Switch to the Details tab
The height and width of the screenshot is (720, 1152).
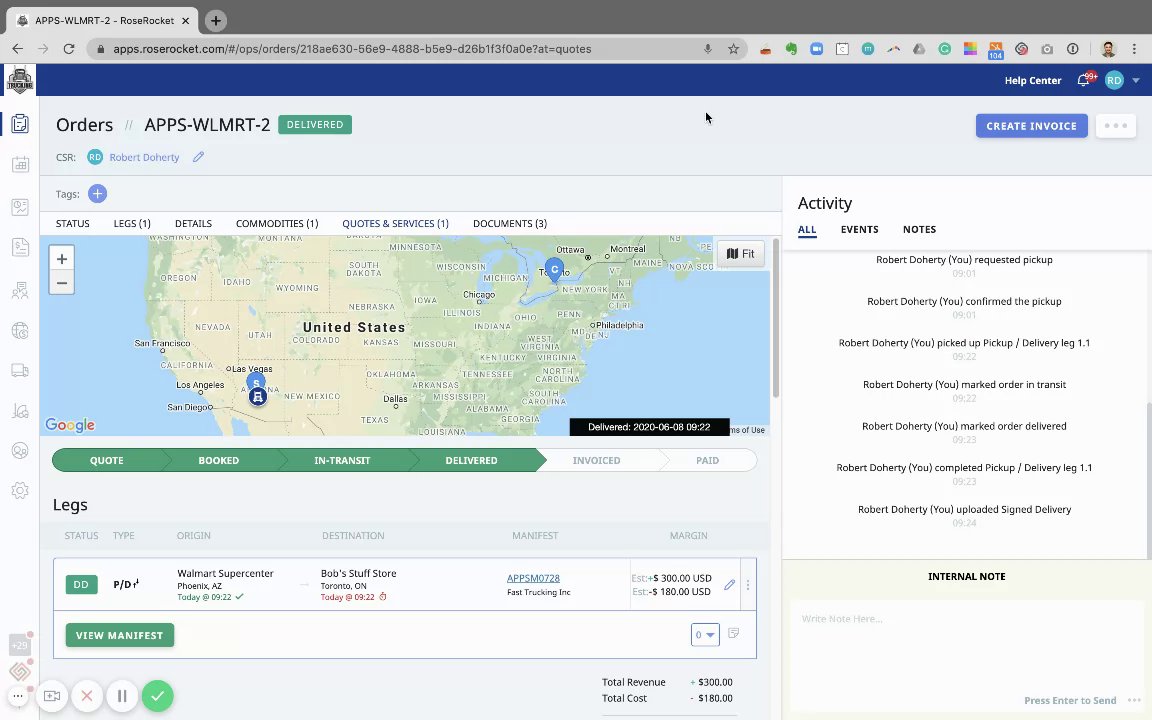click(193, 223)
